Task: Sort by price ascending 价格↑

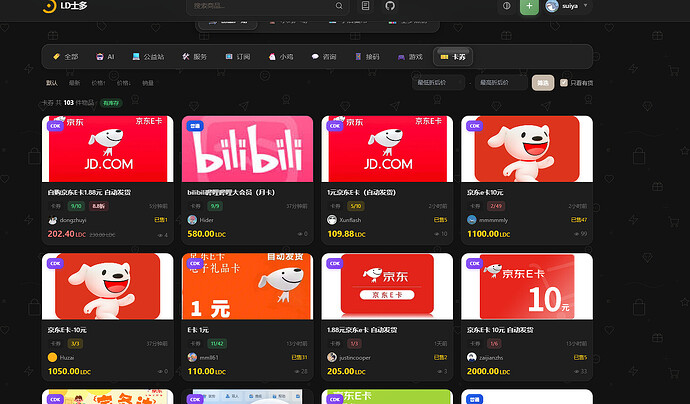Action: tap(98, 83)
